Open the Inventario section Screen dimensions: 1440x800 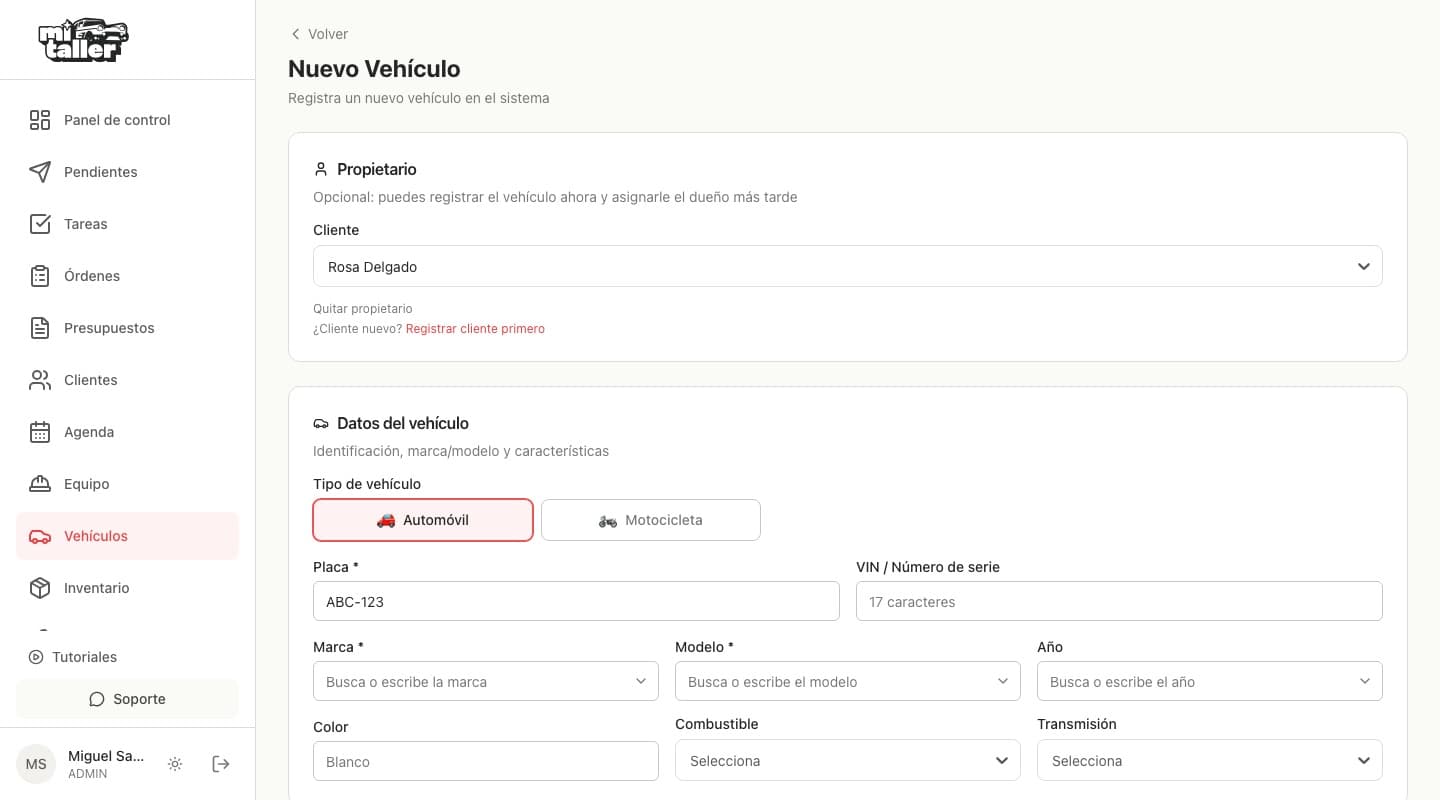(x=128, y=588)
